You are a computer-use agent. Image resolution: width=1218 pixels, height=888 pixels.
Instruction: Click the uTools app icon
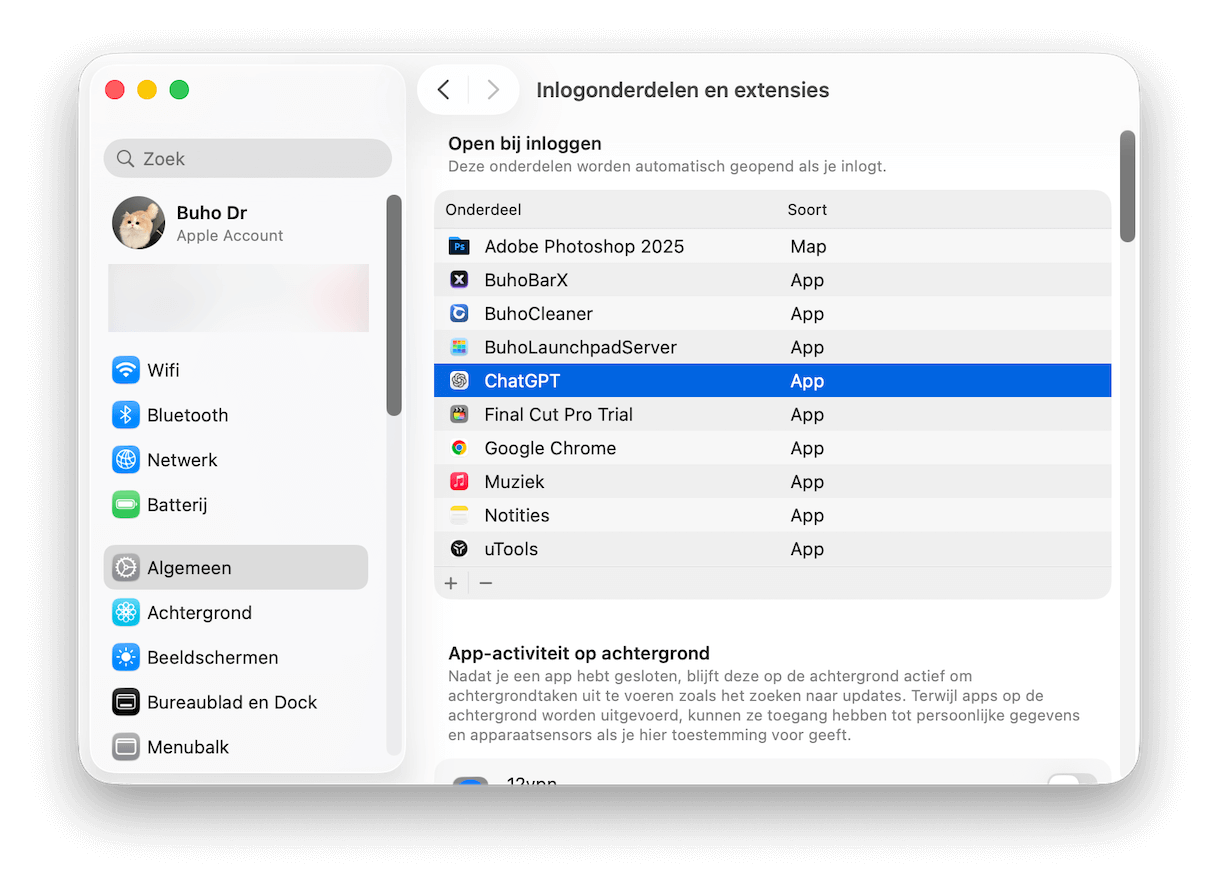tap(459, 549)
